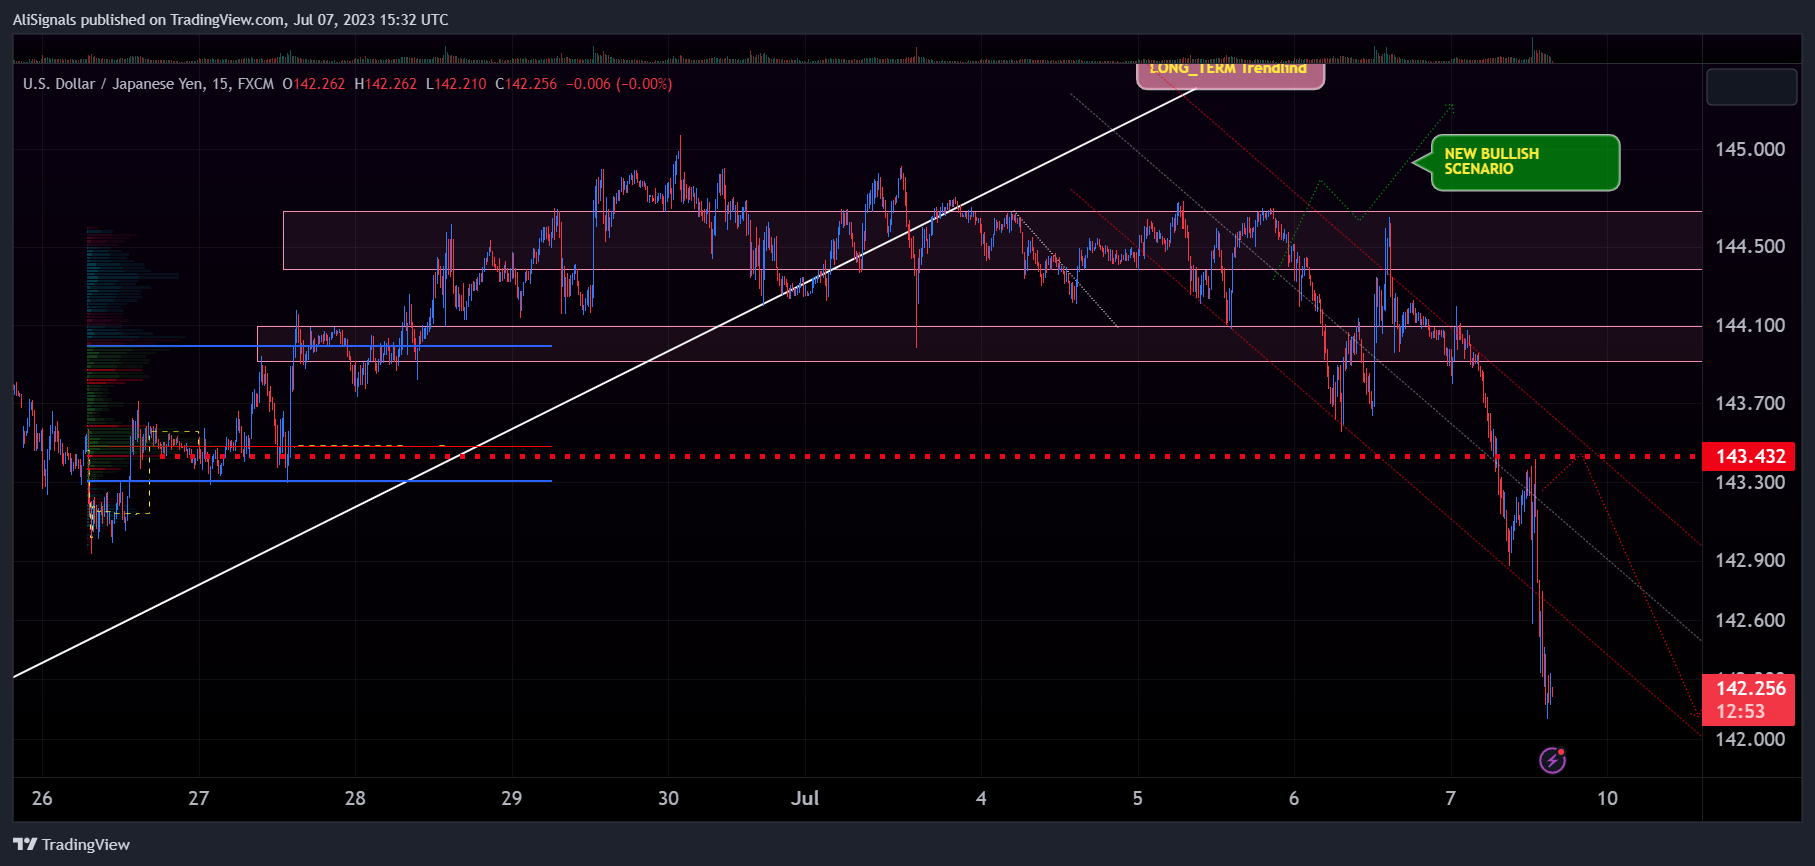Click date label 26 on time axis

(42, 798)
